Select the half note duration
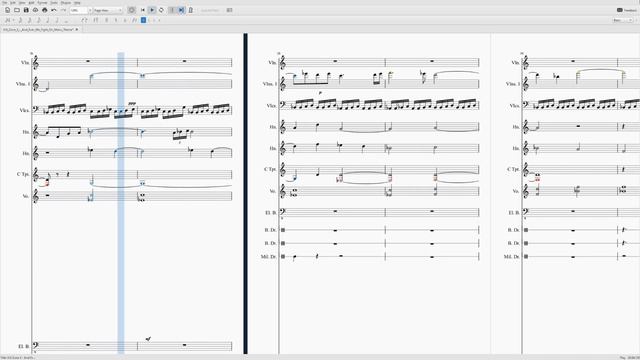The height and width of the screenshot is (360, 640). (56, 20)
